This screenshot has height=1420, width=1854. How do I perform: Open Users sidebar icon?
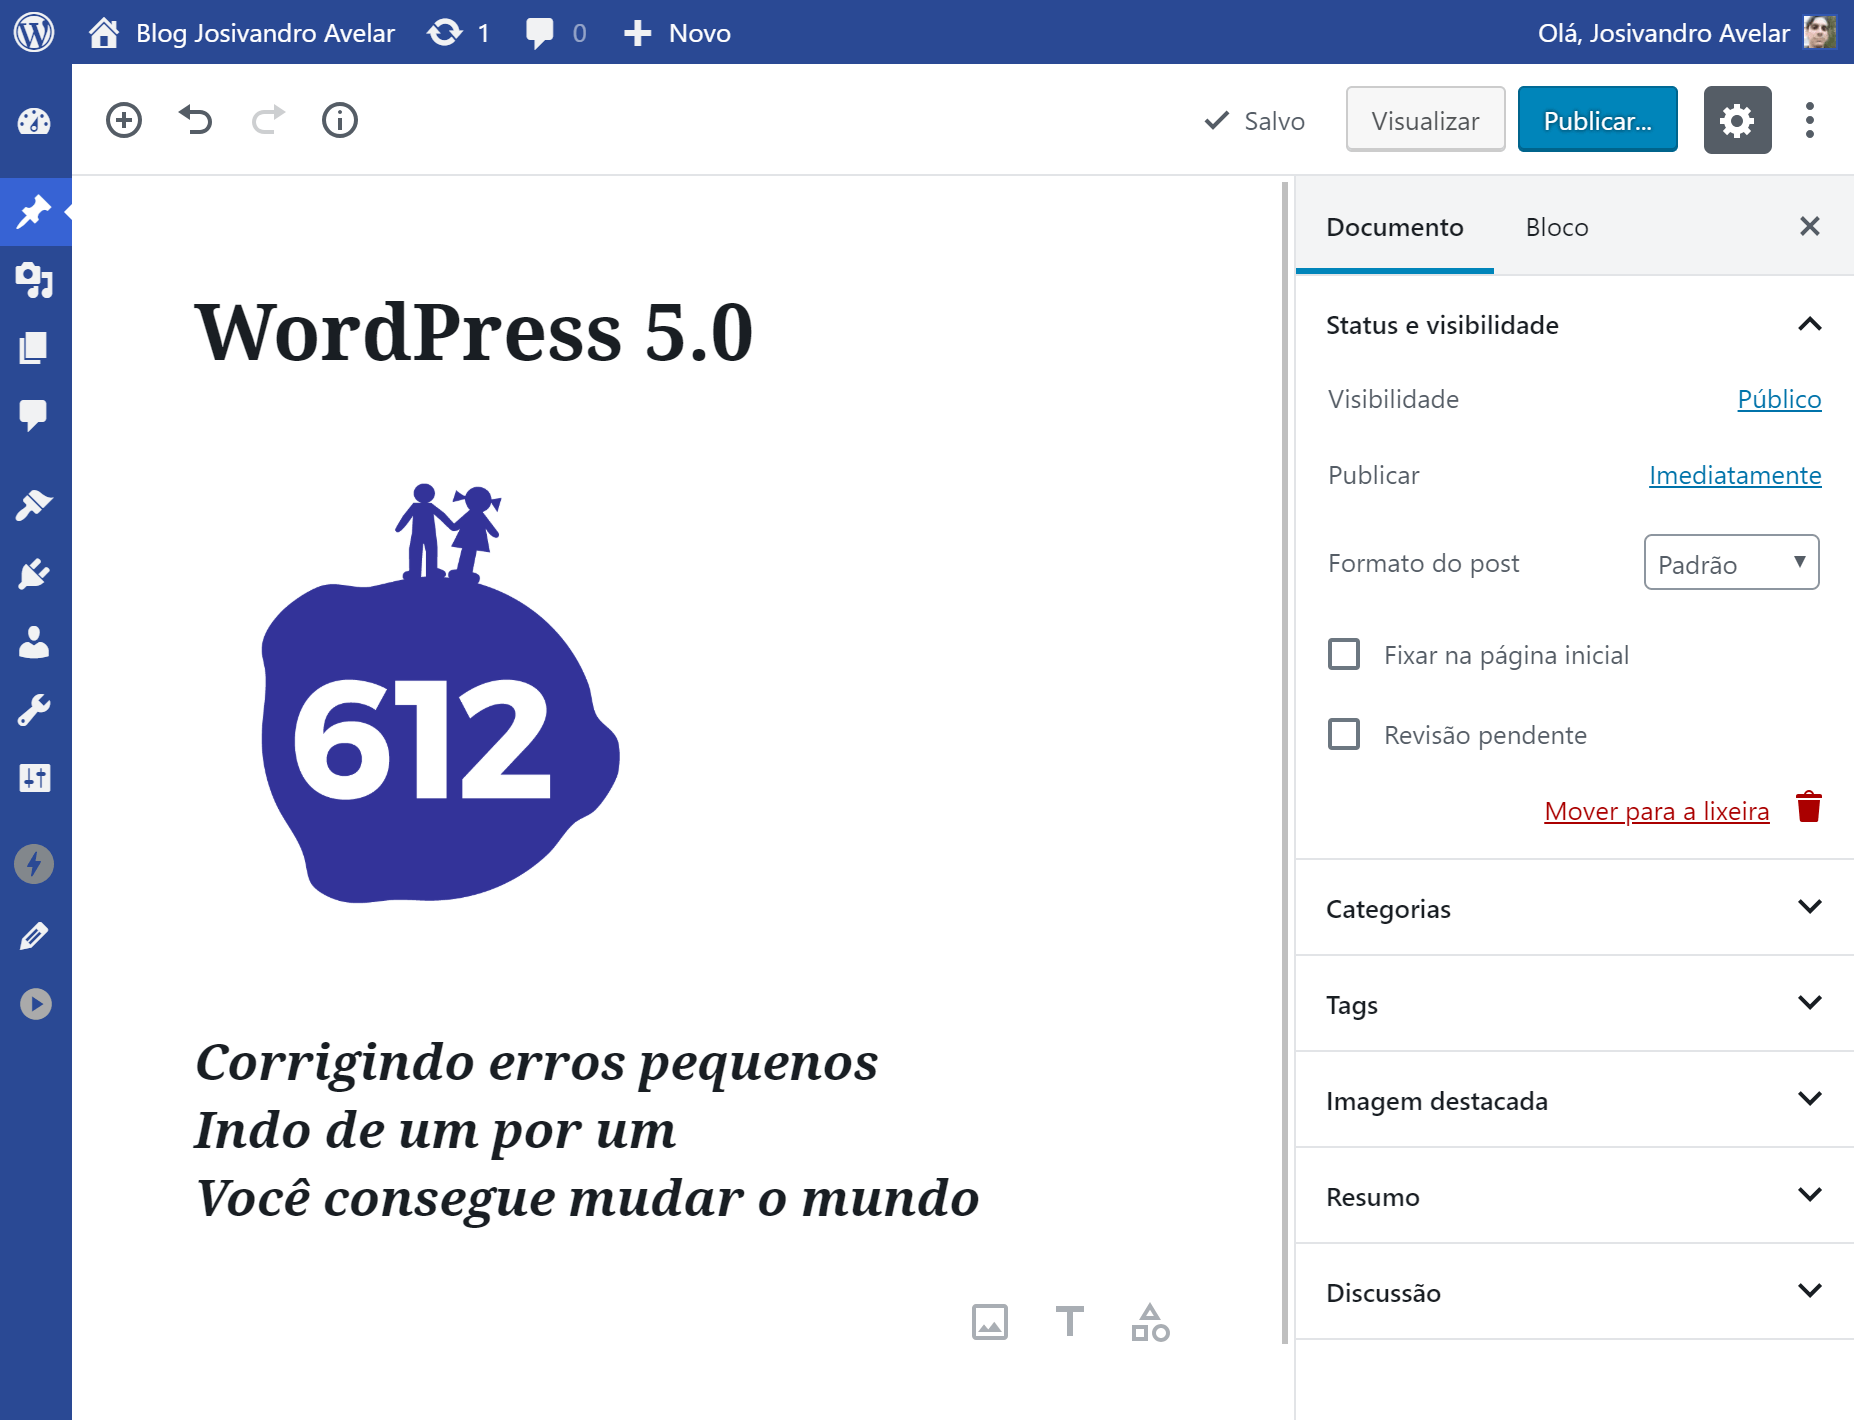coord(34,642)
